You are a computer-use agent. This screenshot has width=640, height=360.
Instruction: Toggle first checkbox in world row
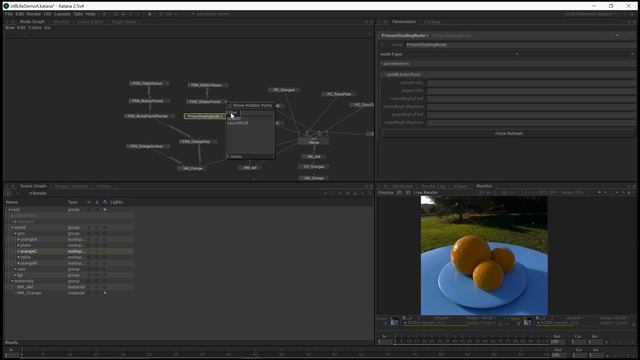[x=89, y=227]
